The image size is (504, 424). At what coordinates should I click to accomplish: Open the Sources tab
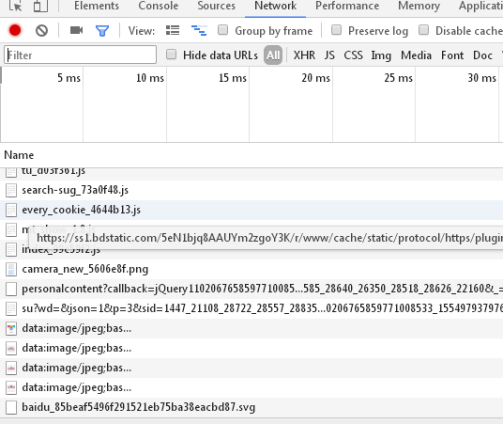216,6
